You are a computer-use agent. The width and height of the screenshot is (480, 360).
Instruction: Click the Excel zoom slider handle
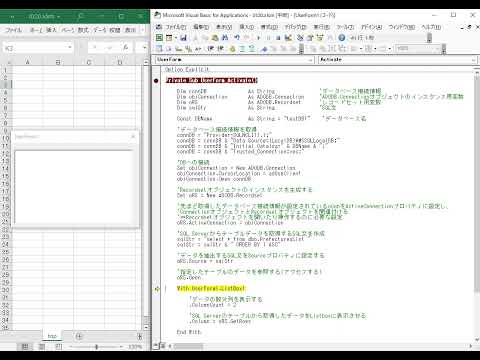coord(96,347)
